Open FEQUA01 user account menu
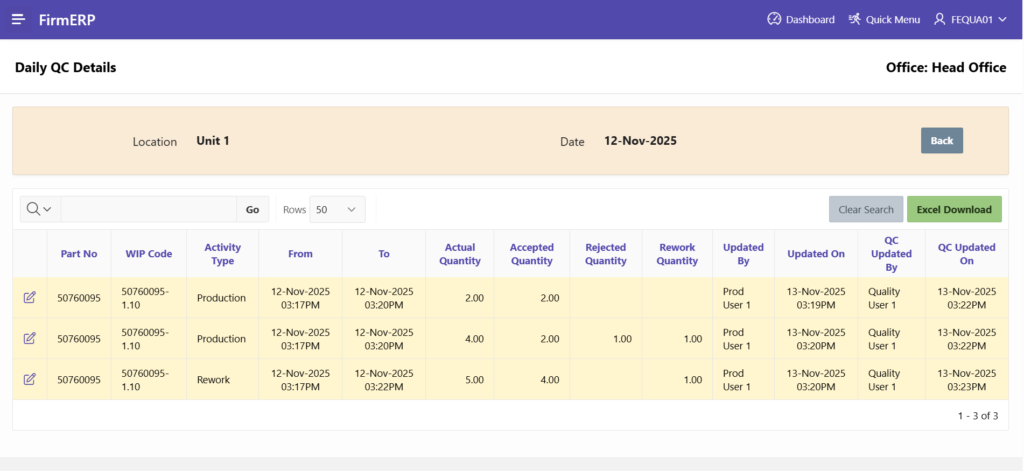Image resolution: width=1024 pixels, height=471 pixels. pos(969,19)
